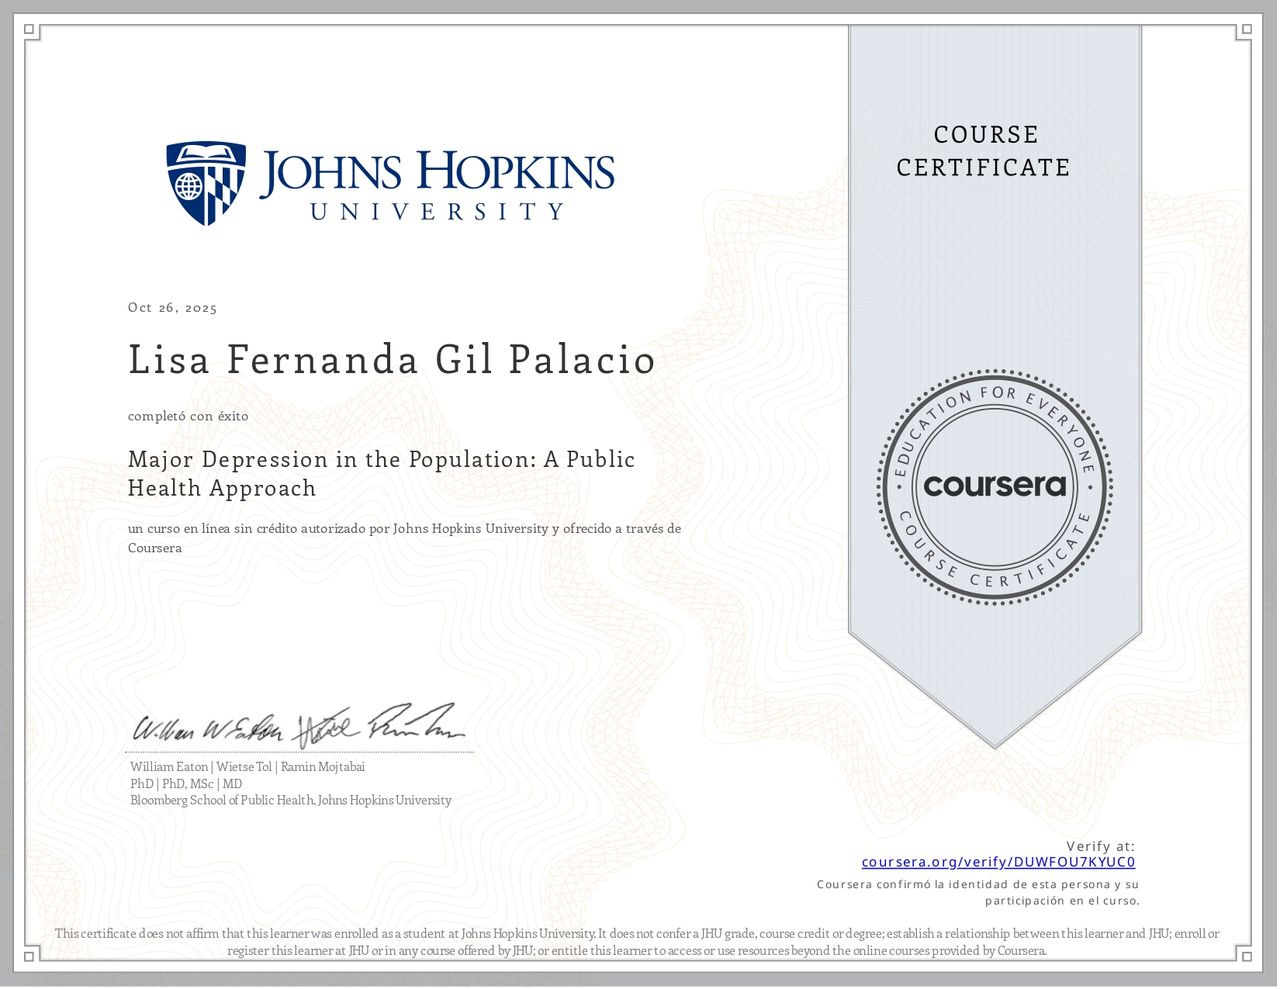Click the Bloomberg School of Public Health line
Screen dimensions: 1280x989
coord(290,801)
